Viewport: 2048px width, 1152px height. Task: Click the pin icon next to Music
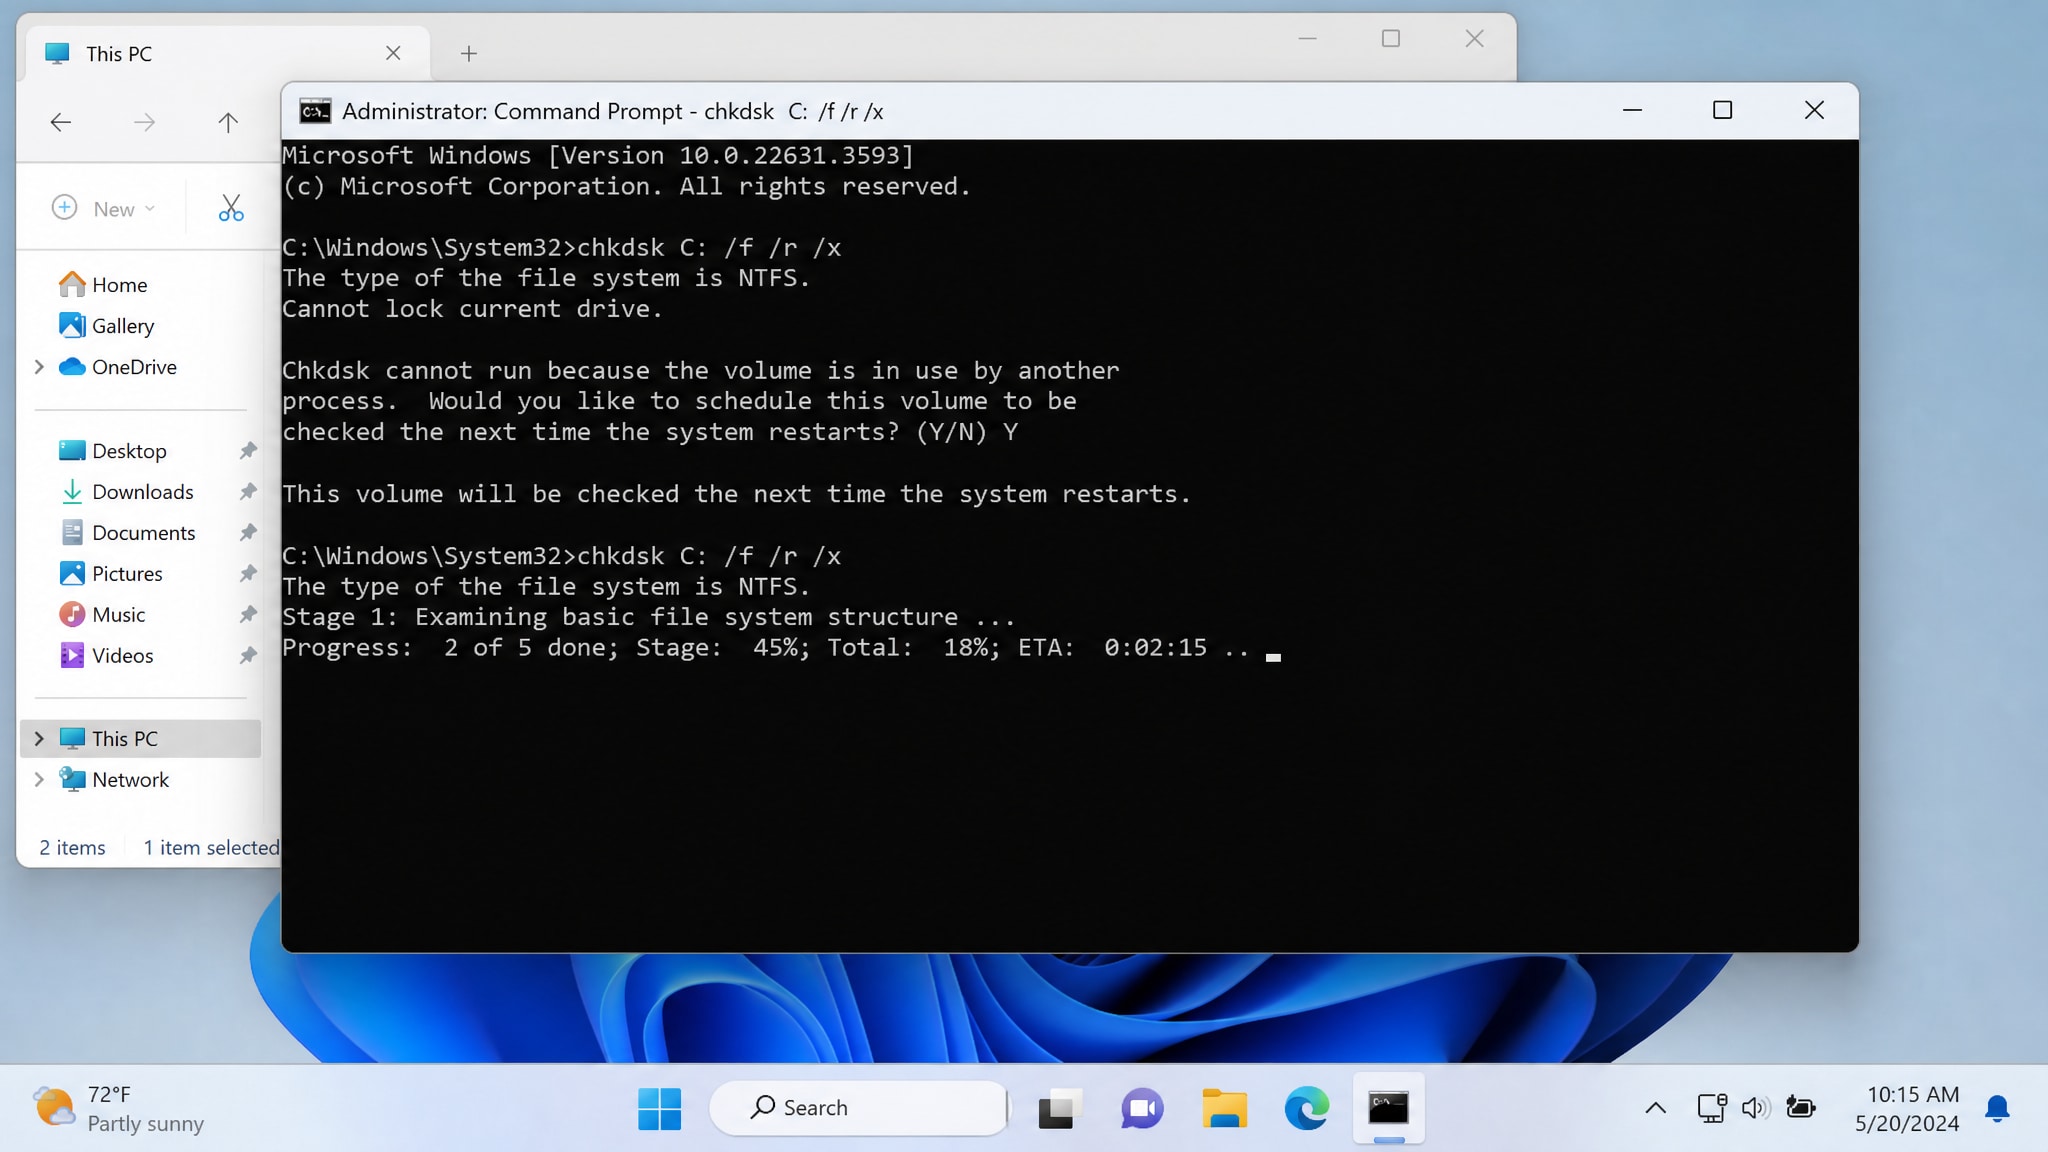pos(248,615)
